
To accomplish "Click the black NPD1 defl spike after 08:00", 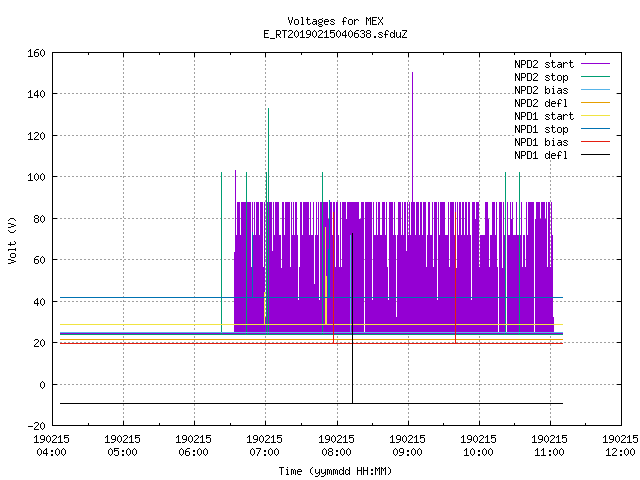I will coord(353,318).
